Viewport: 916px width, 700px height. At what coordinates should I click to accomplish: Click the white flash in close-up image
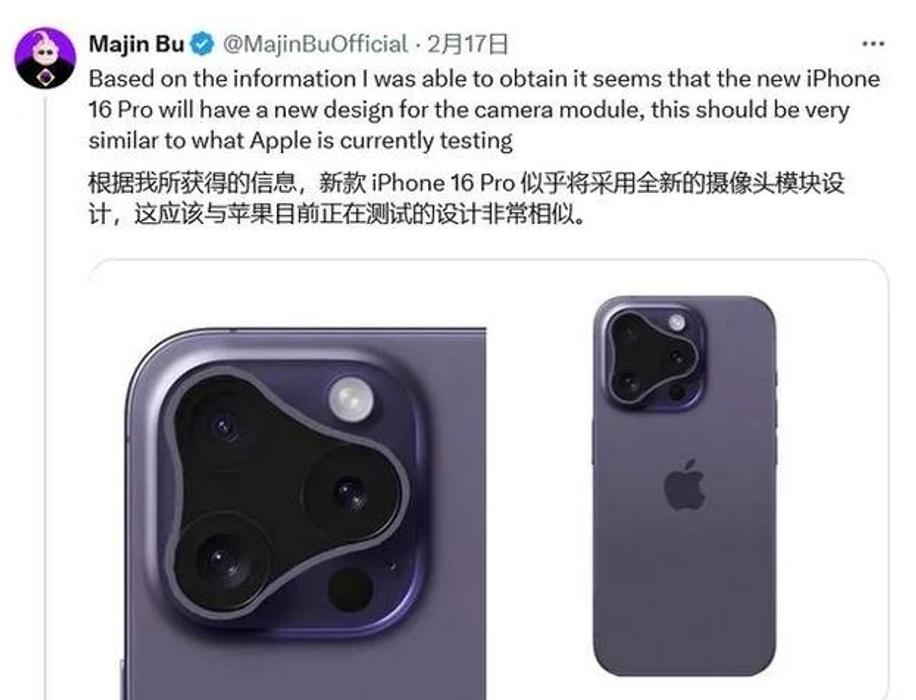click(x=351, y=399)
